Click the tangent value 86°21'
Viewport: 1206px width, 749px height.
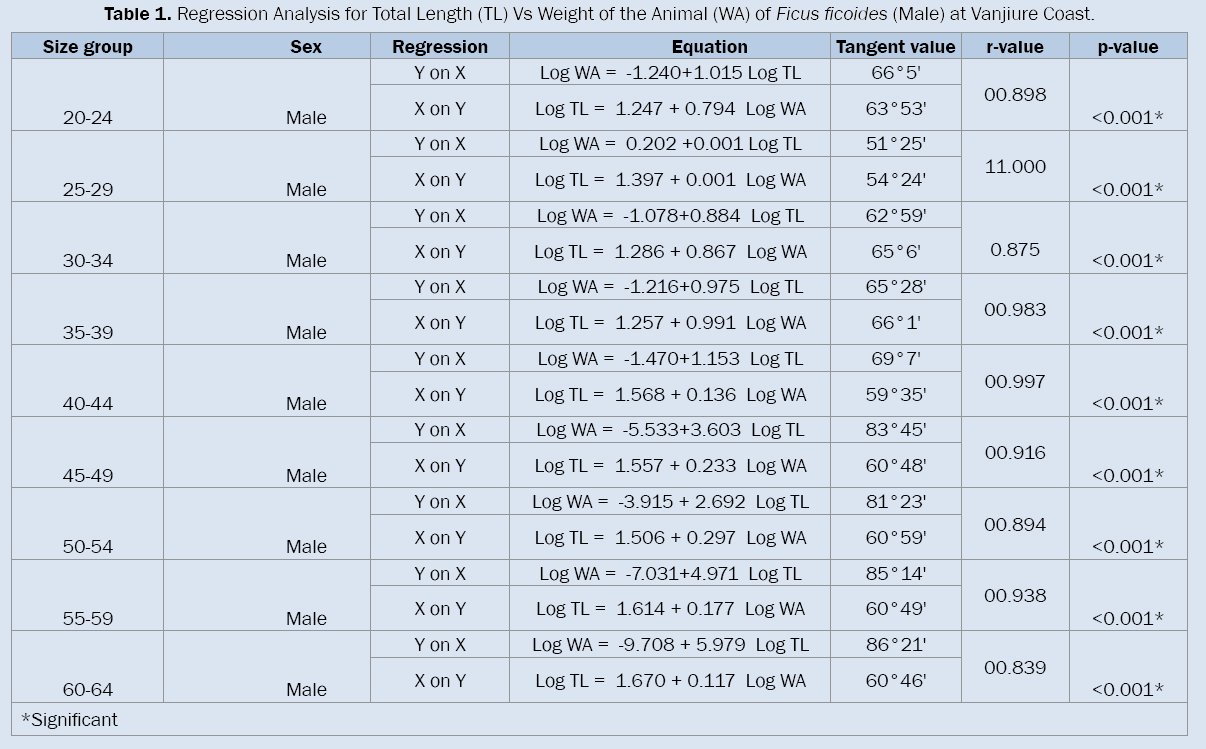(x=895, y=645)
